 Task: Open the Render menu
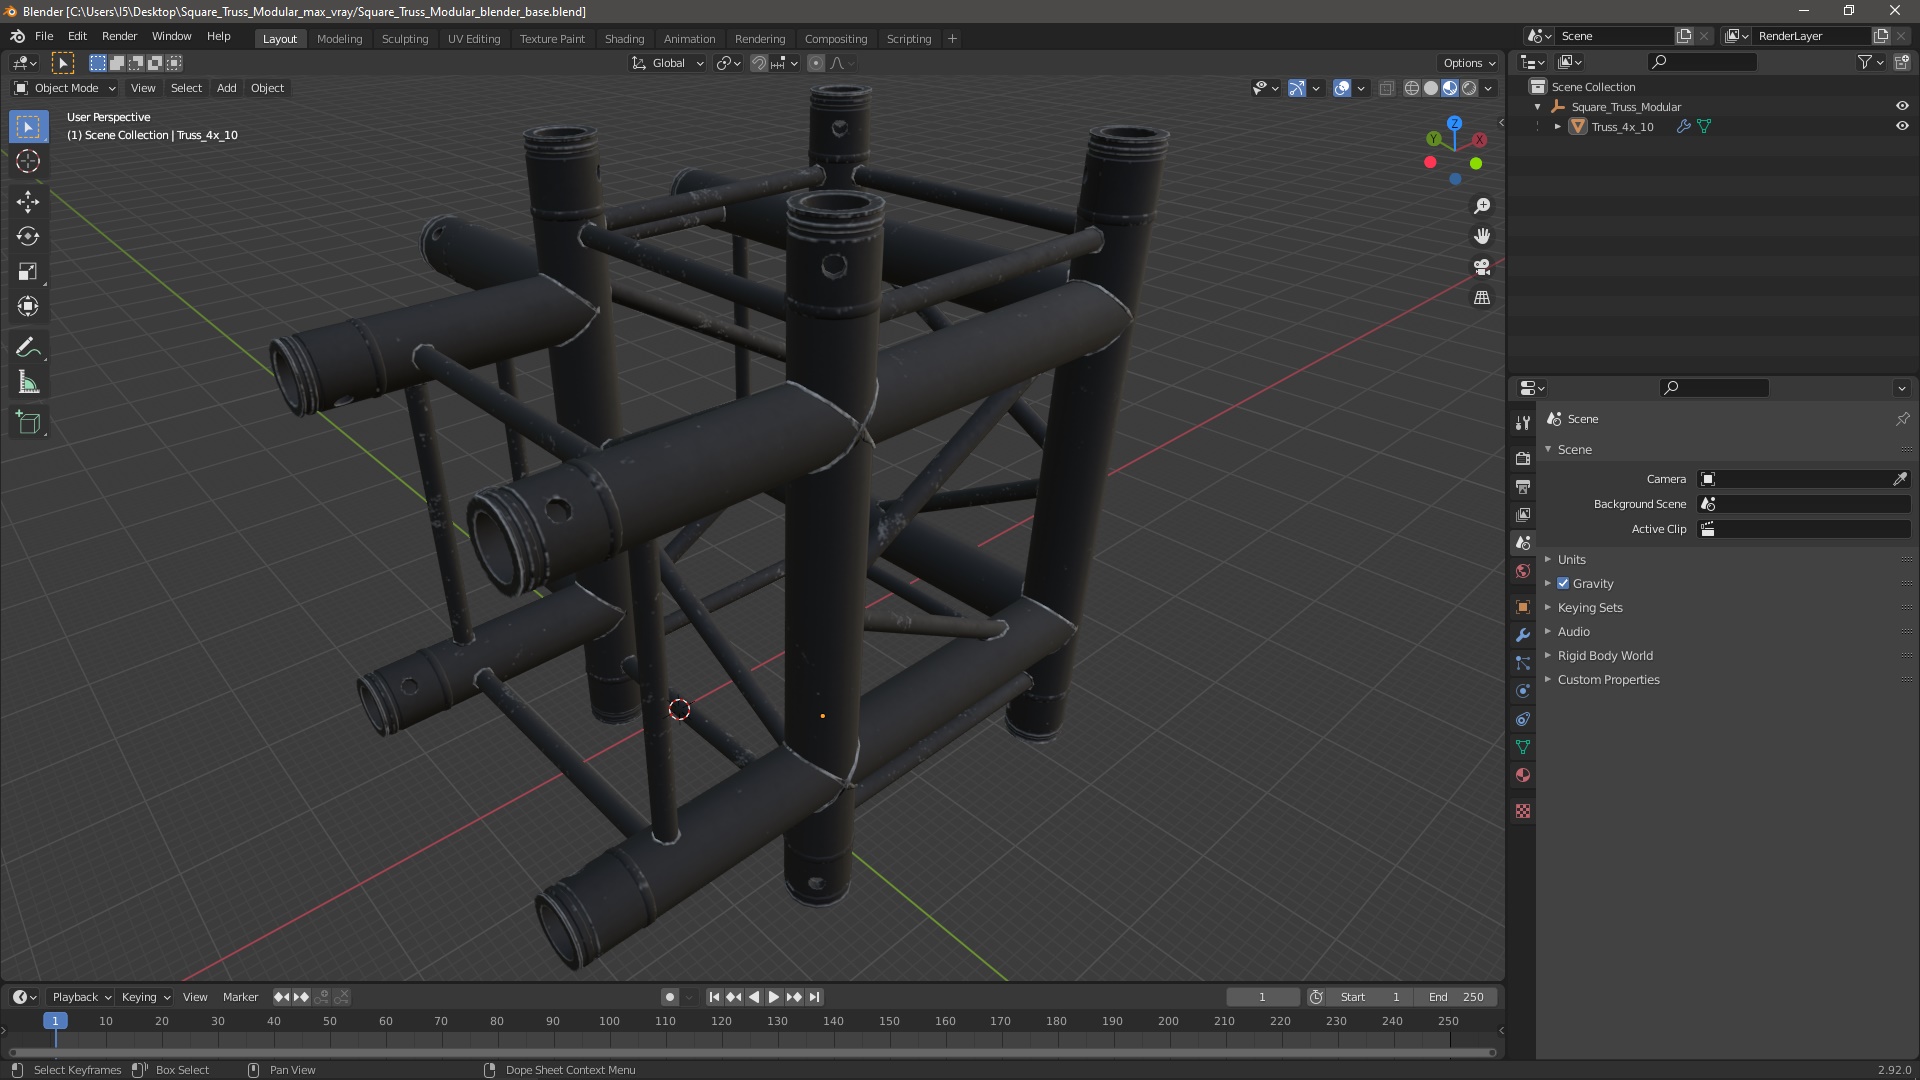click(x=119, y=36)
